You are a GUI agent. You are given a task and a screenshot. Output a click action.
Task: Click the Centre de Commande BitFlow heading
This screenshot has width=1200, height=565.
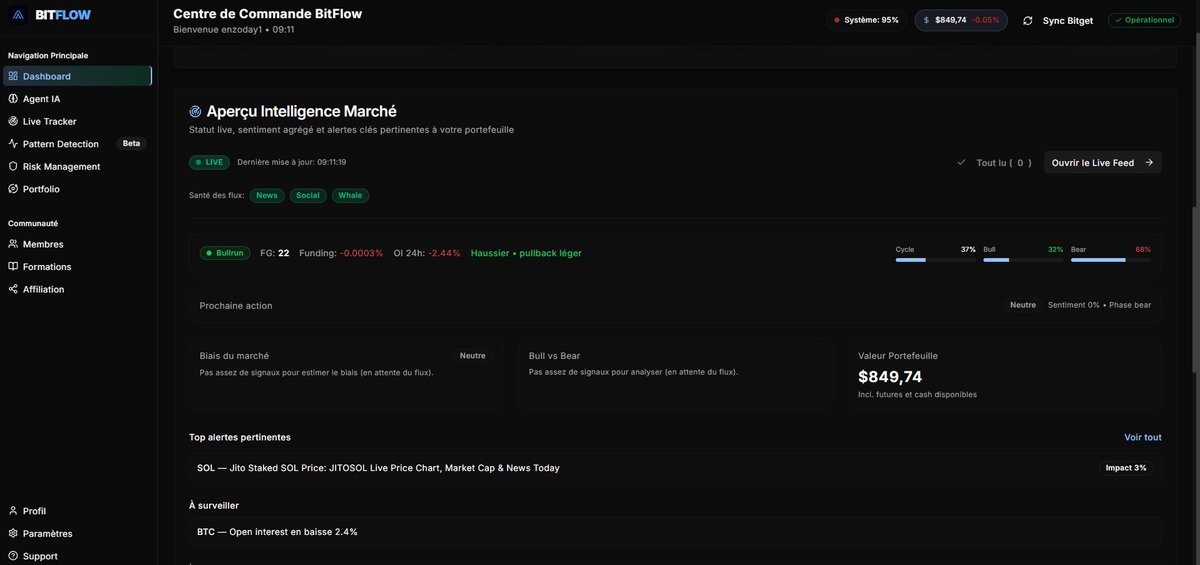pos(267,13)
